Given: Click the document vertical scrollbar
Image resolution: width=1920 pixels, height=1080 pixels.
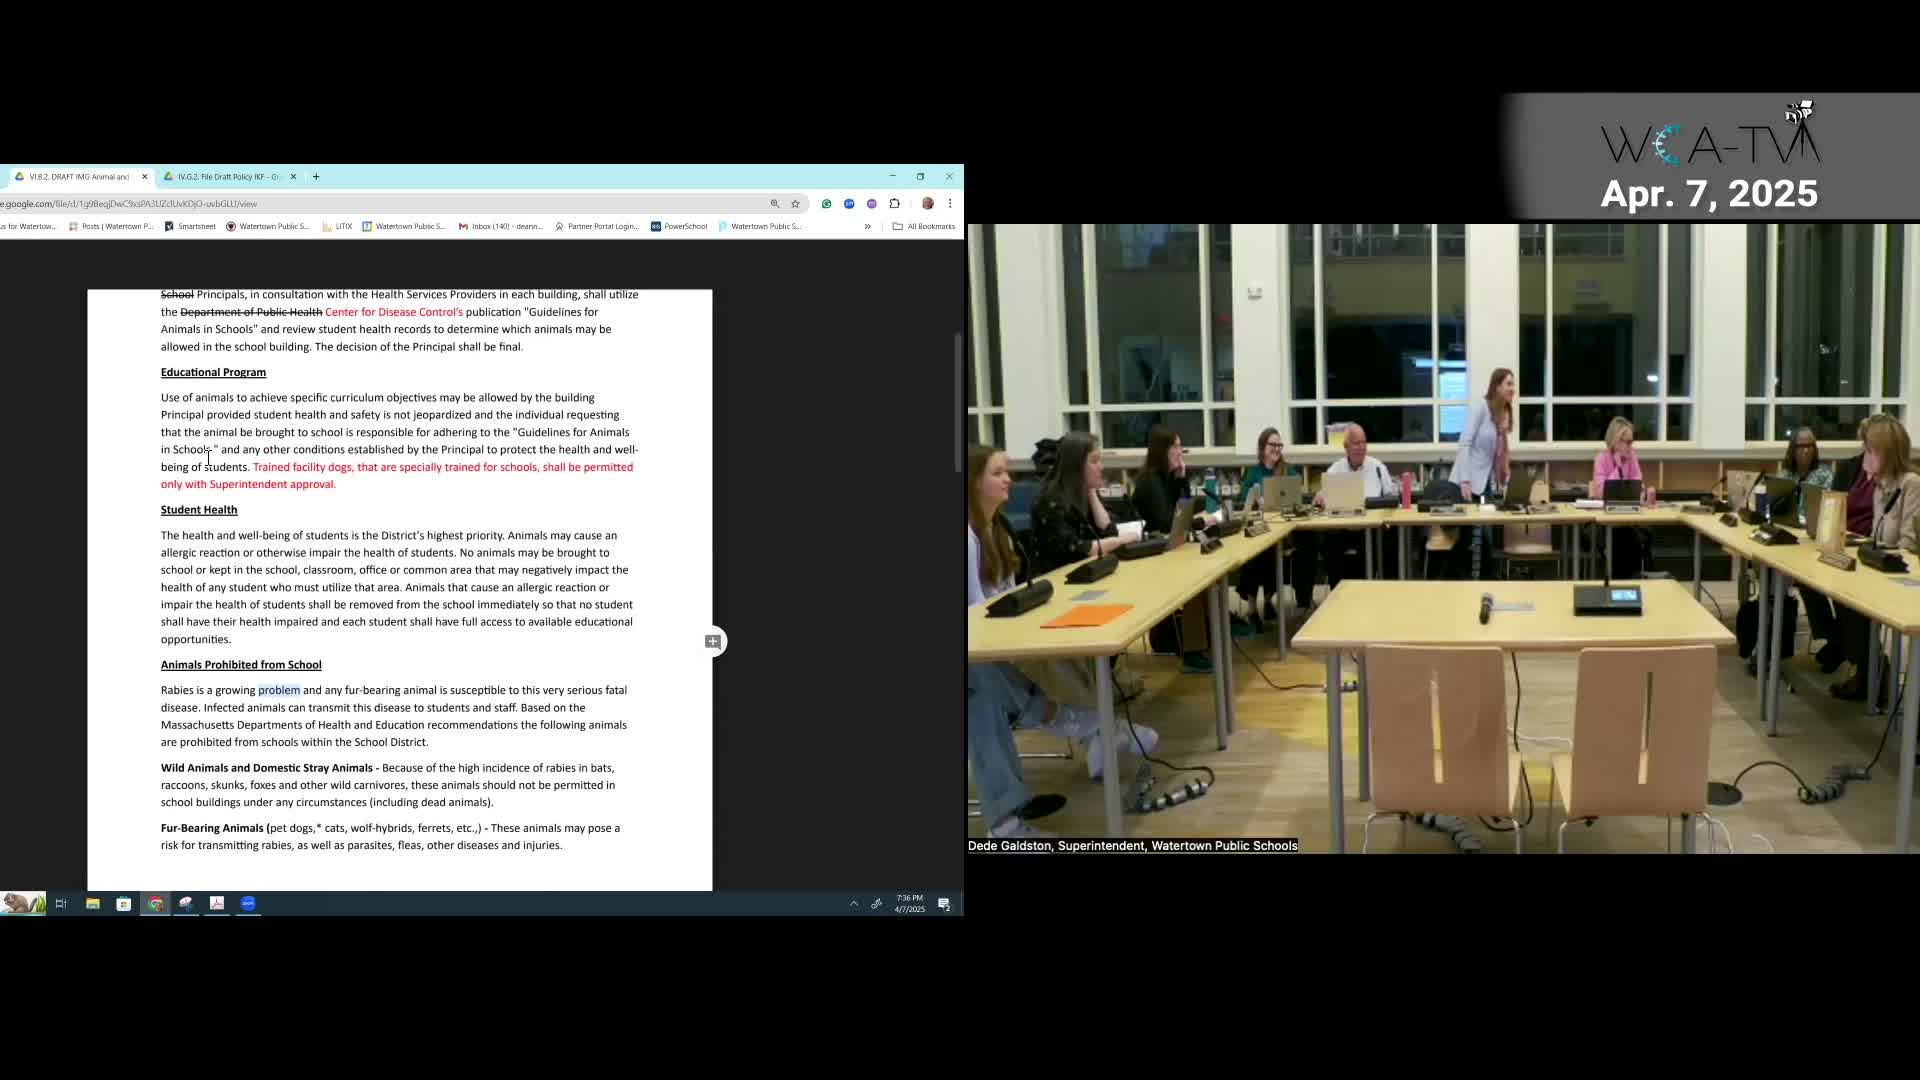Looking at the screenshot, I should [x=957, y=400].
